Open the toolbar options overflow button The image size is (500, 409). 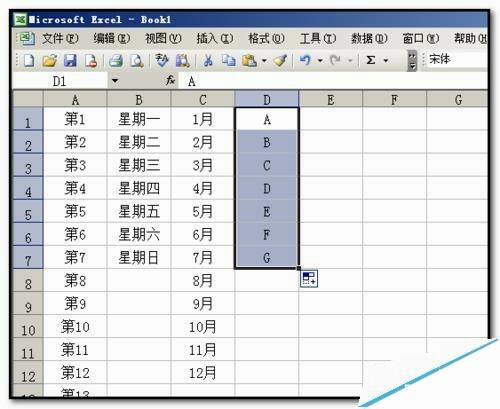coord(412,60)
